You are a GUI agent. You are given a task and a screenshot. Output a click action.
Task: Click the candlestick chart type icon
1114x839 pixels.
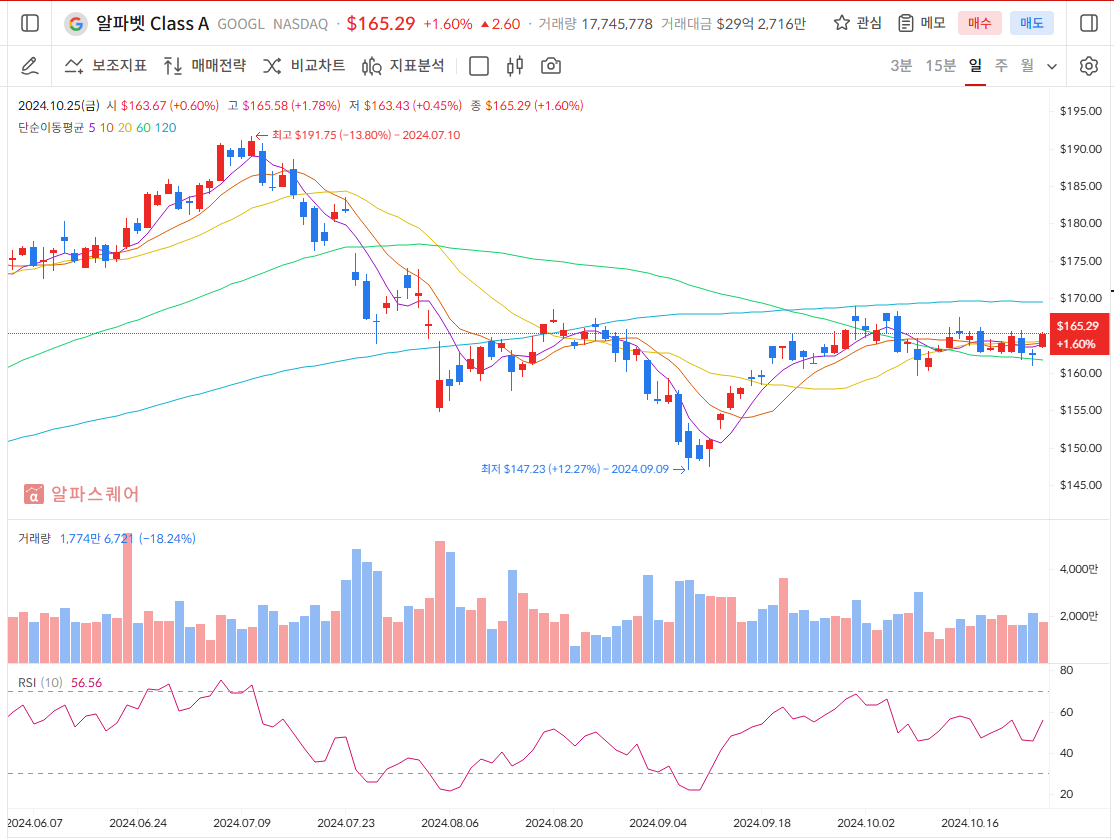(x=515, y=66)
